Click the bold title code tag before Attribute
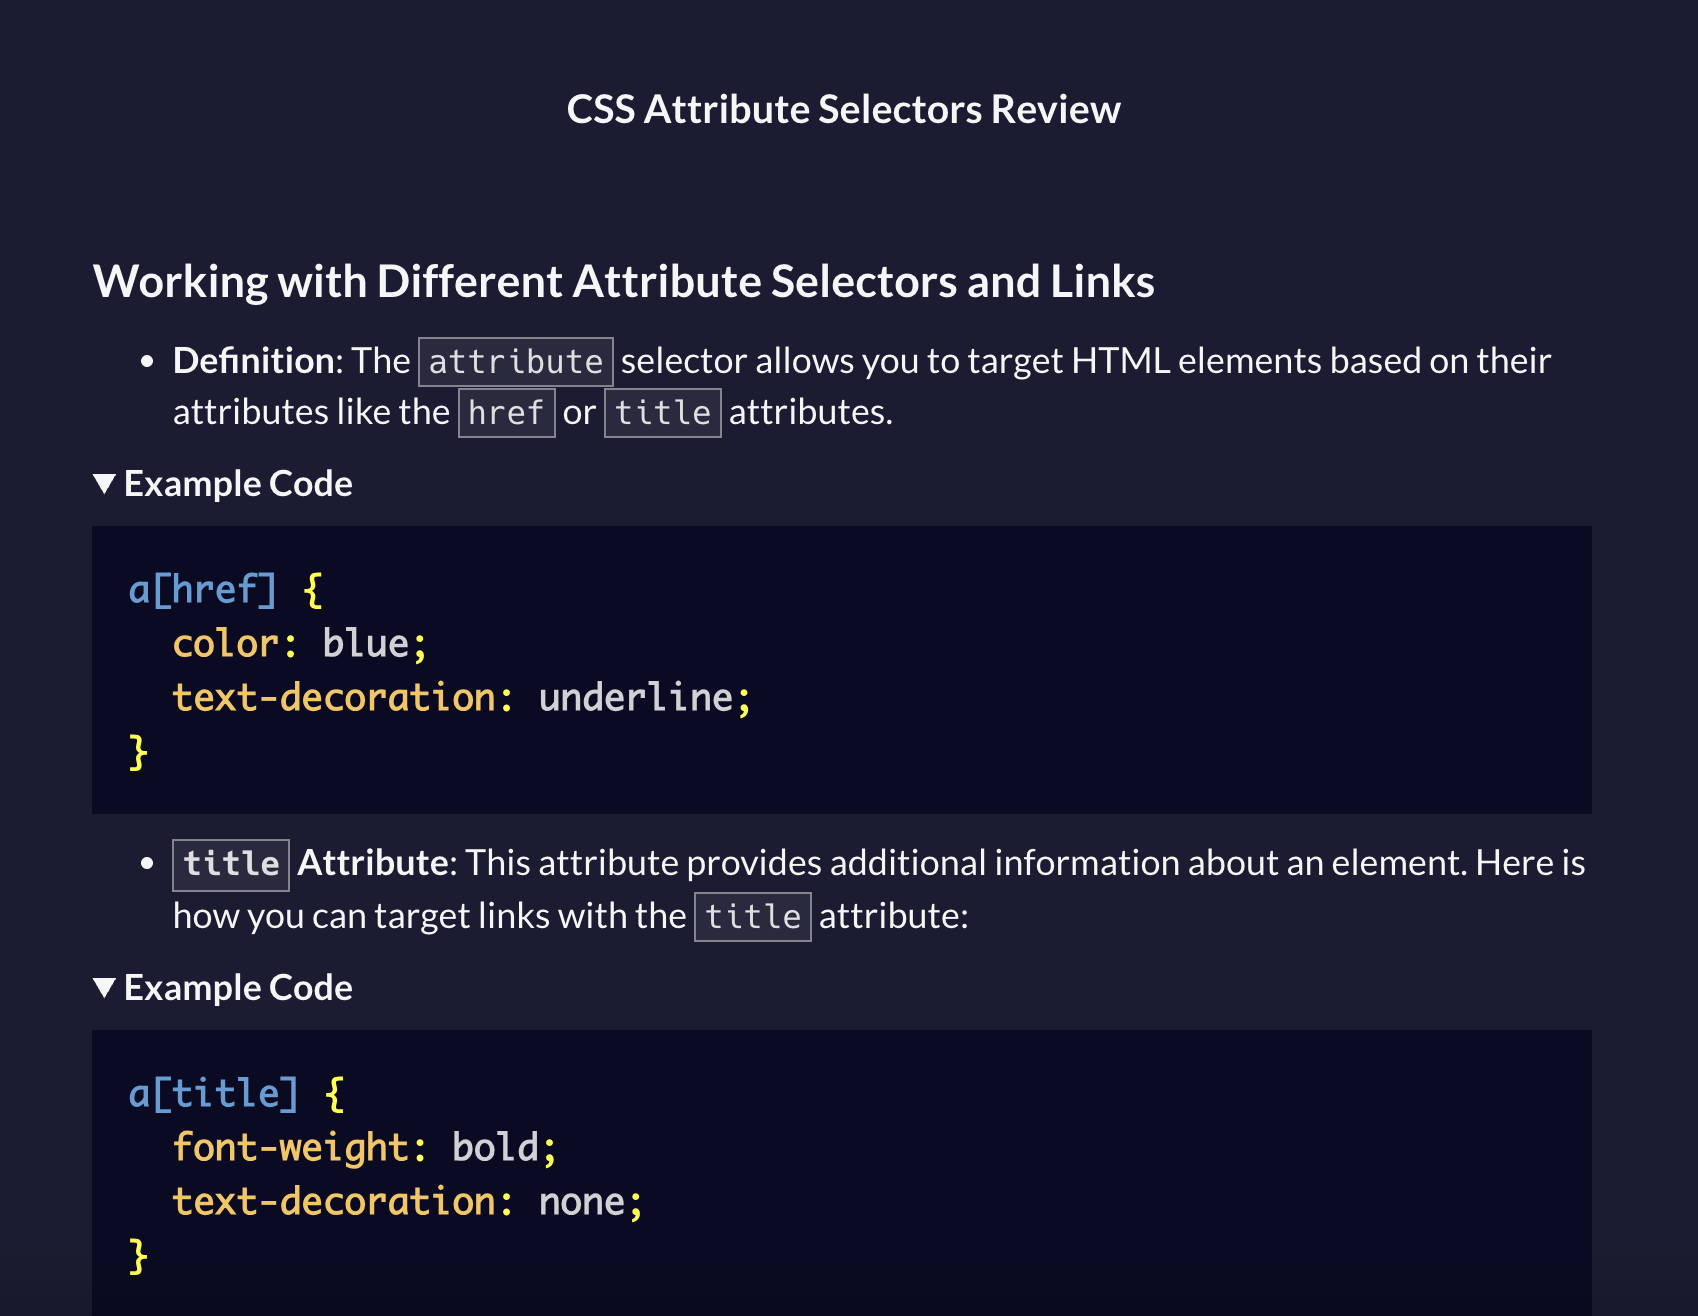Viewport: 1698px width, 1316px height. pos(231,864)
